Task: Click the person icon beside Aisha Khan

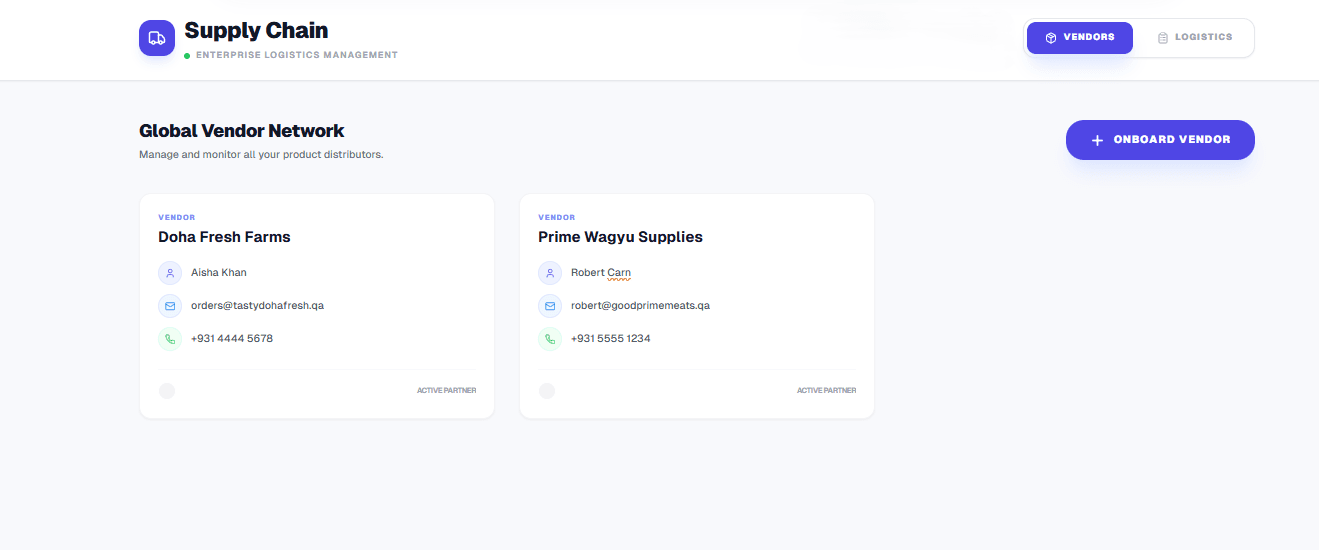Action: tap(170, 273)
